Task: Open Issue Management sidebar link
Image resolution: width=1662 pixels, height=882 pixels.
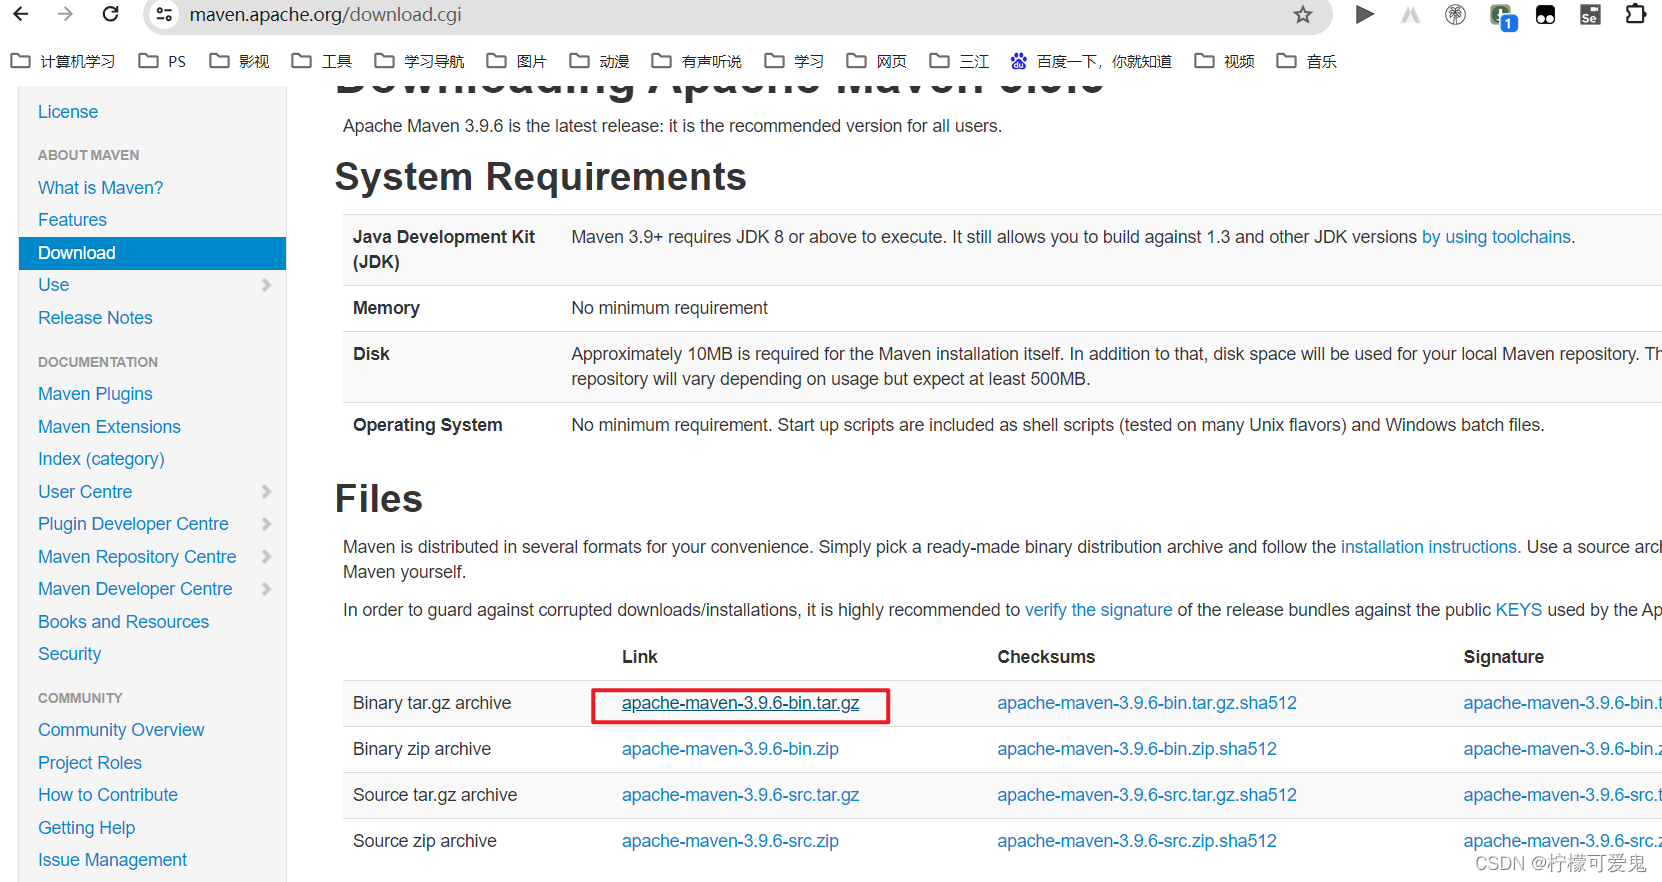Action: (x=112, y=860)
